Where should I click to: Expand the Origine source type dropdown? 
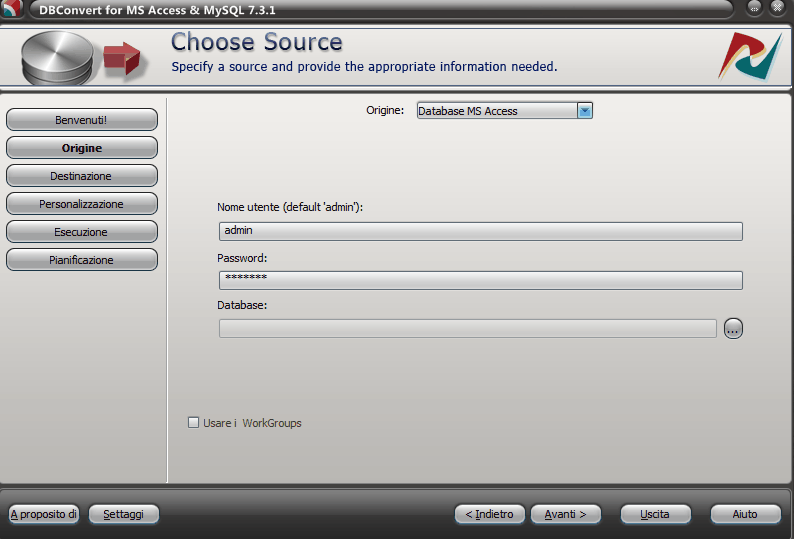point(584,110)
